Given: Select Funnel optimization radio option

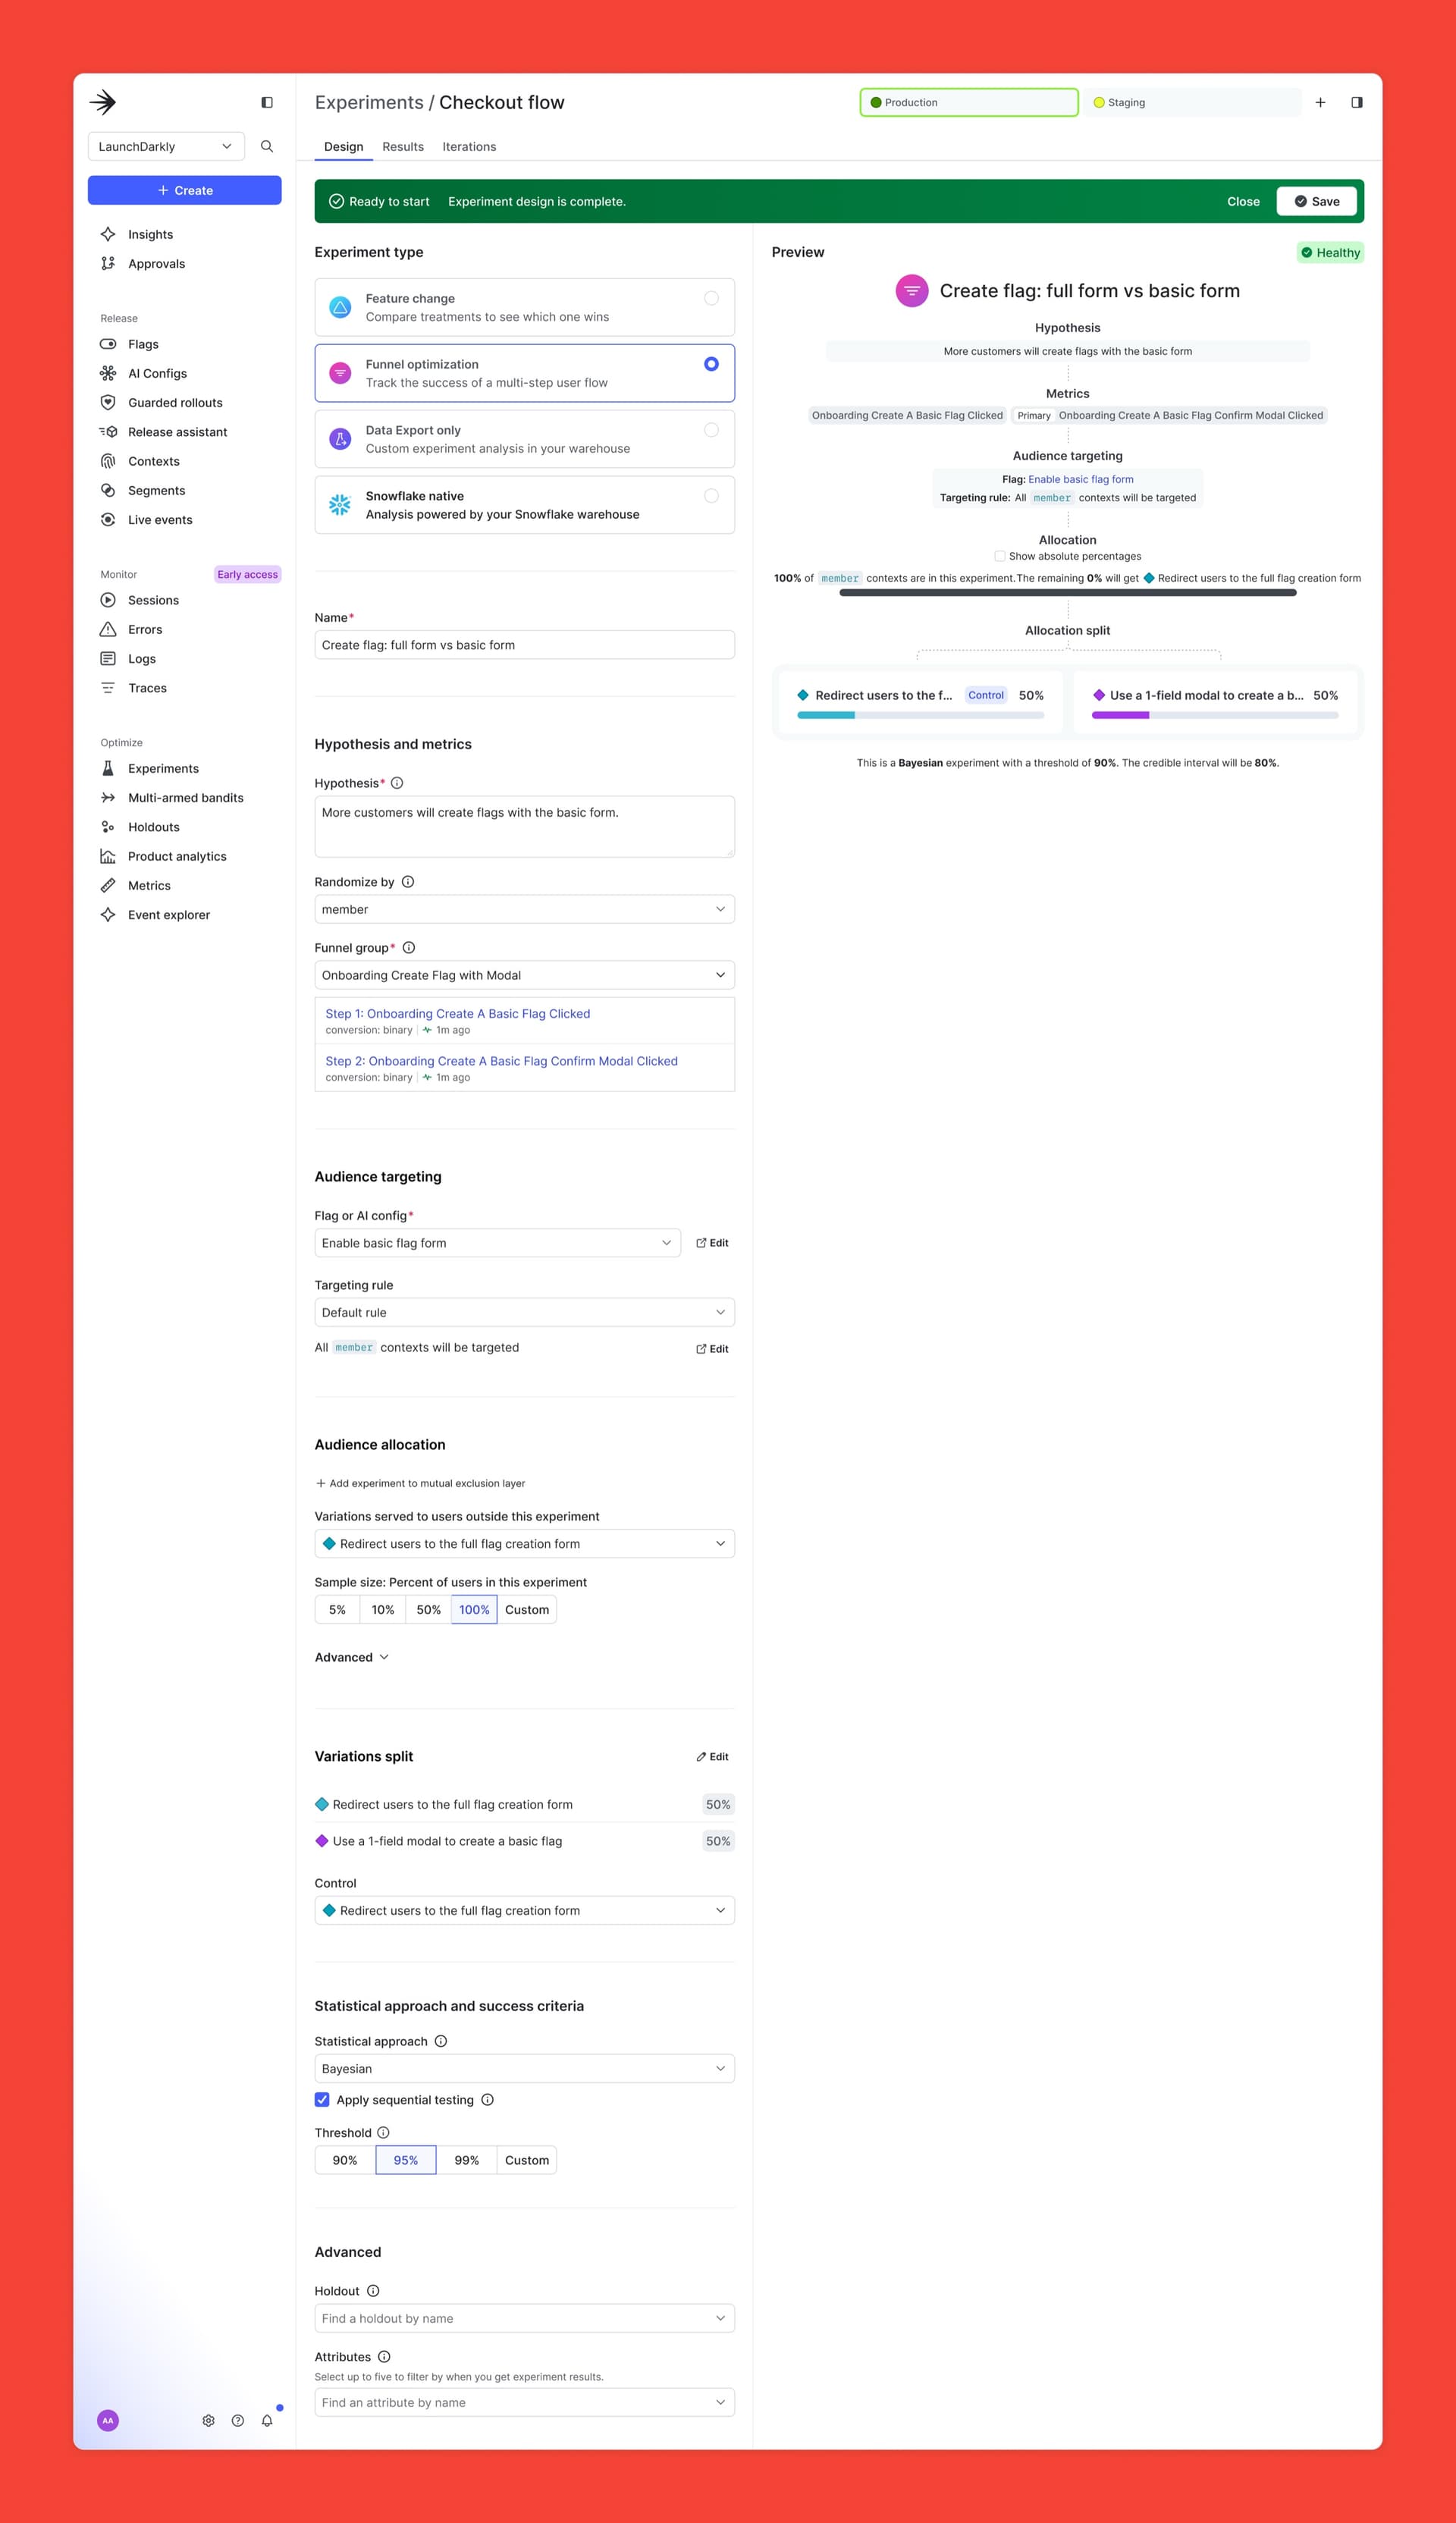Looking at the screenshot, I should 711,364.
